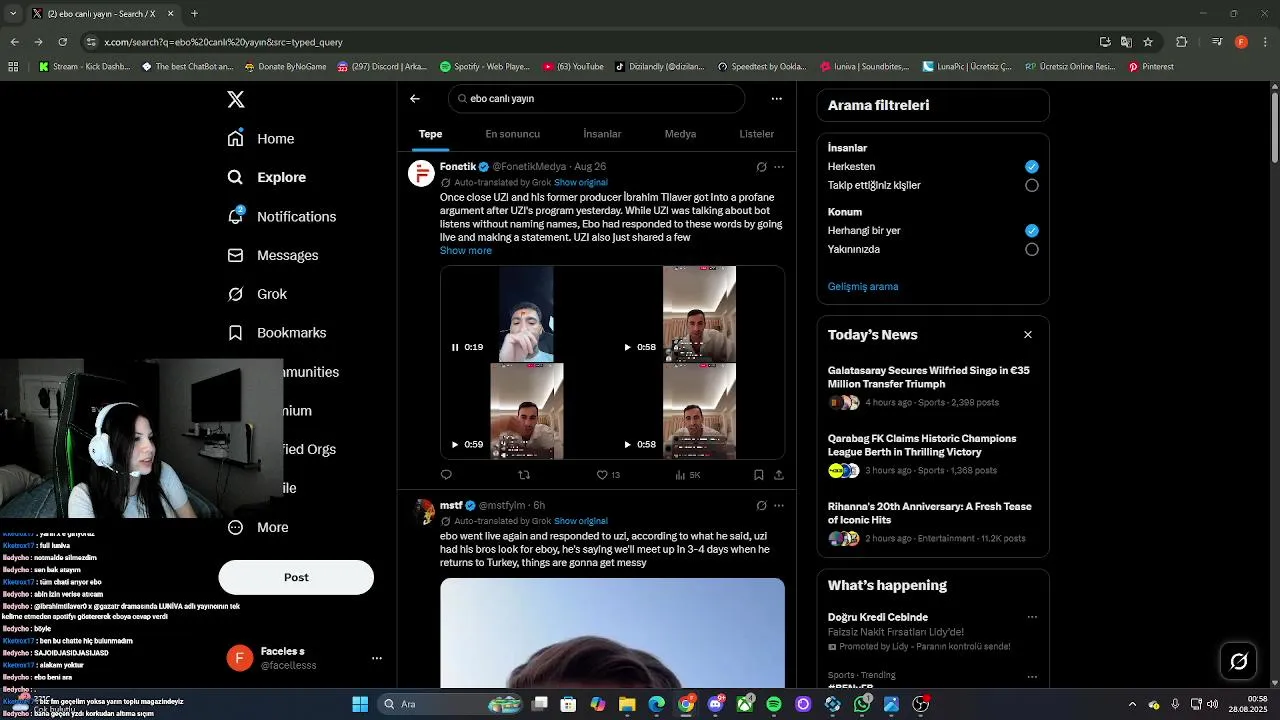The width and height of the screenshot is (1280, 720).
Task: Repost the Fonetik post
Action: (x=524, y=475)
